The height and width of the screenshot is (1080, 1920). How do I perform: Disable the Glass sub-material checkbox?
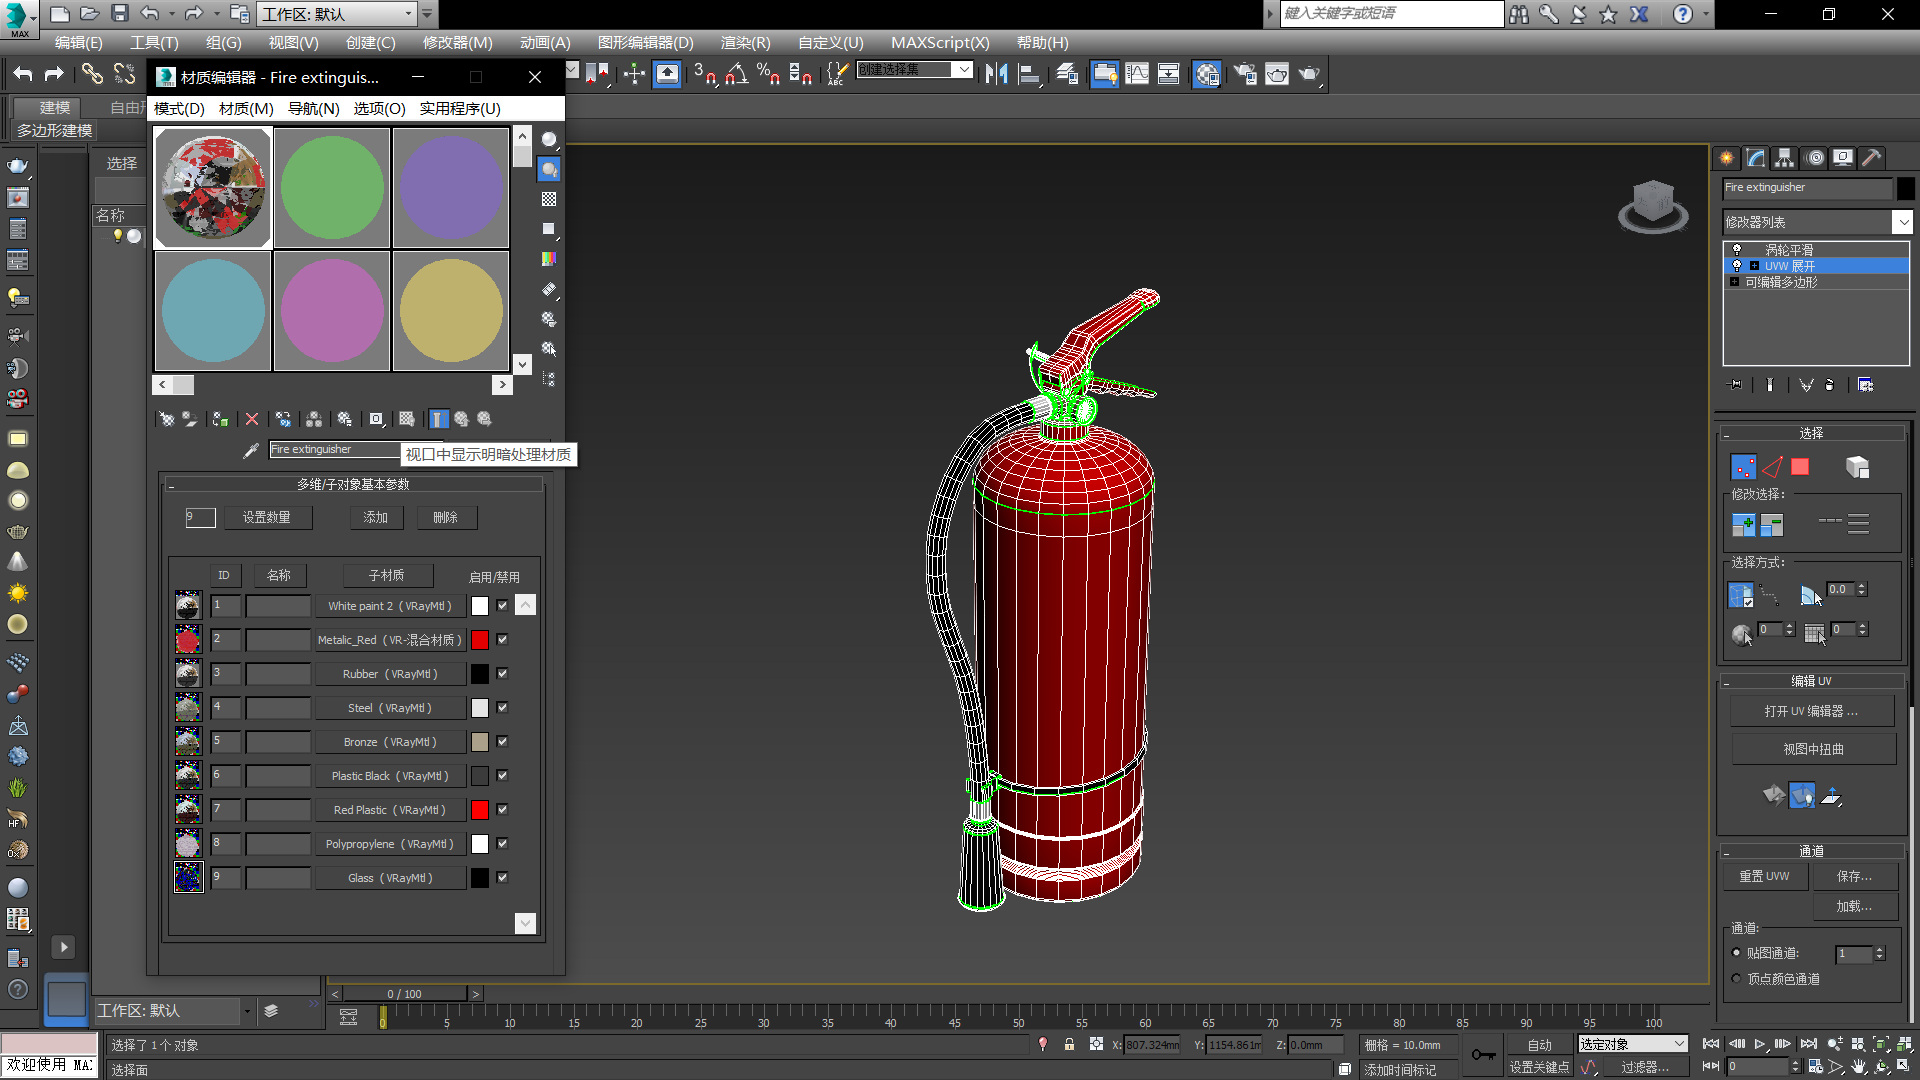click(502, 878)
